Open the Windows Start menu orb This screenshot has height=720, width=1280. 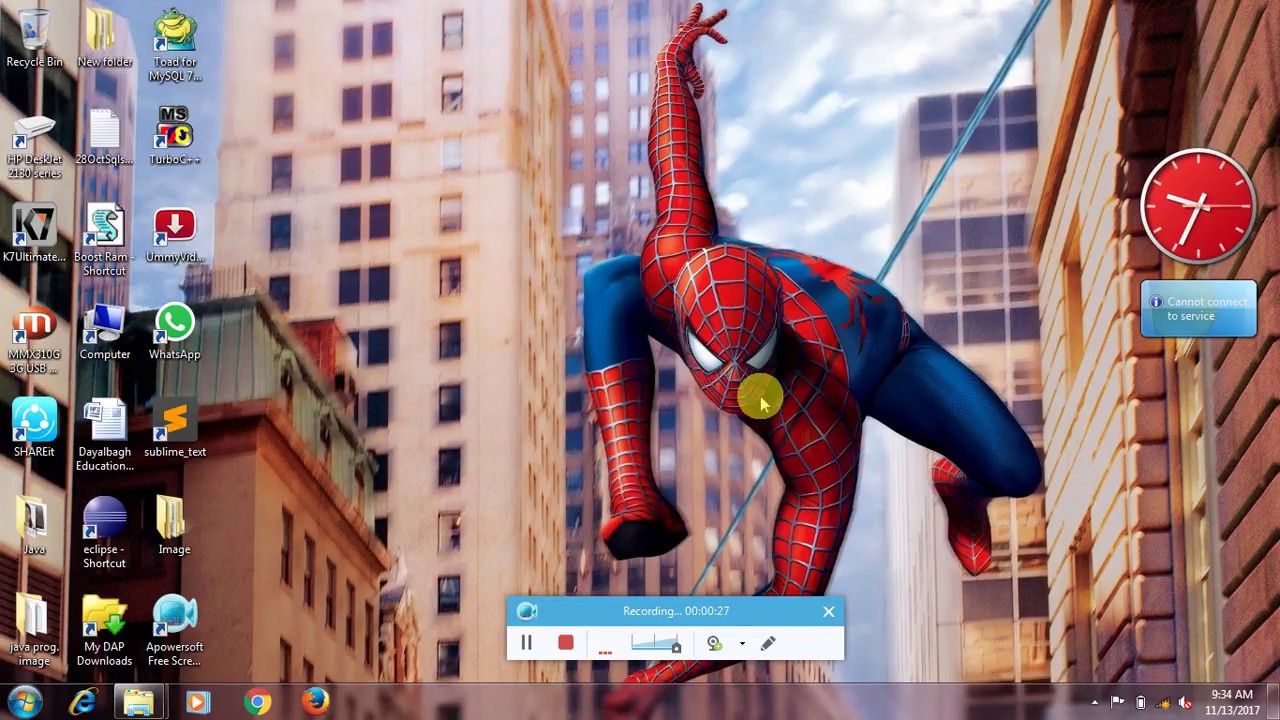click(24, 702)
